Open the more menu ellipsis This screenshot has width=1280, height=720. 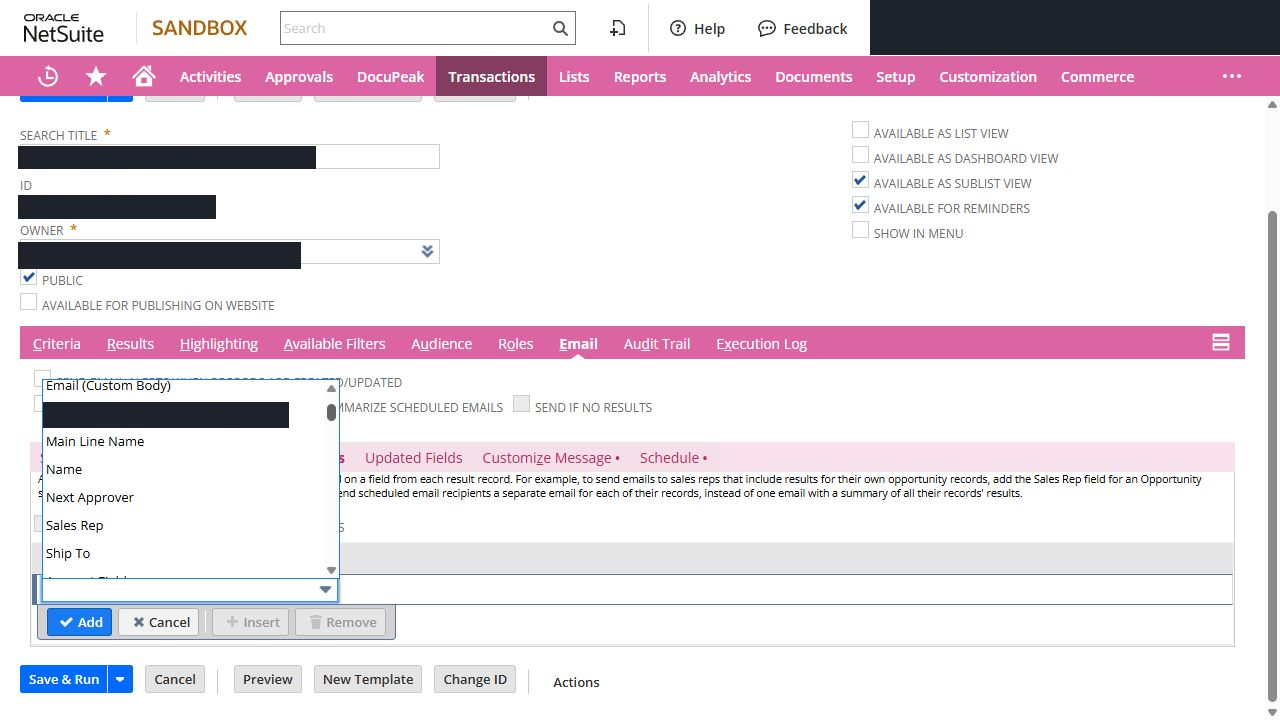coord(1232,76)
